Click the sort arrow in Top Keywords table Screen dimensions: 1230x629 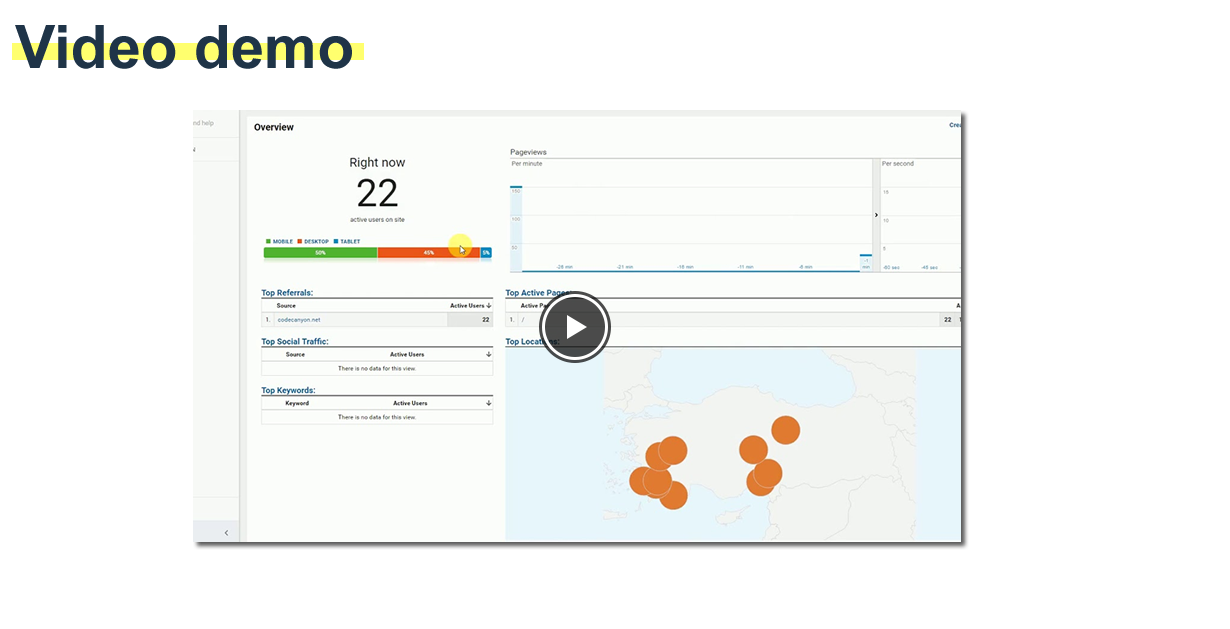coord(489,403)
